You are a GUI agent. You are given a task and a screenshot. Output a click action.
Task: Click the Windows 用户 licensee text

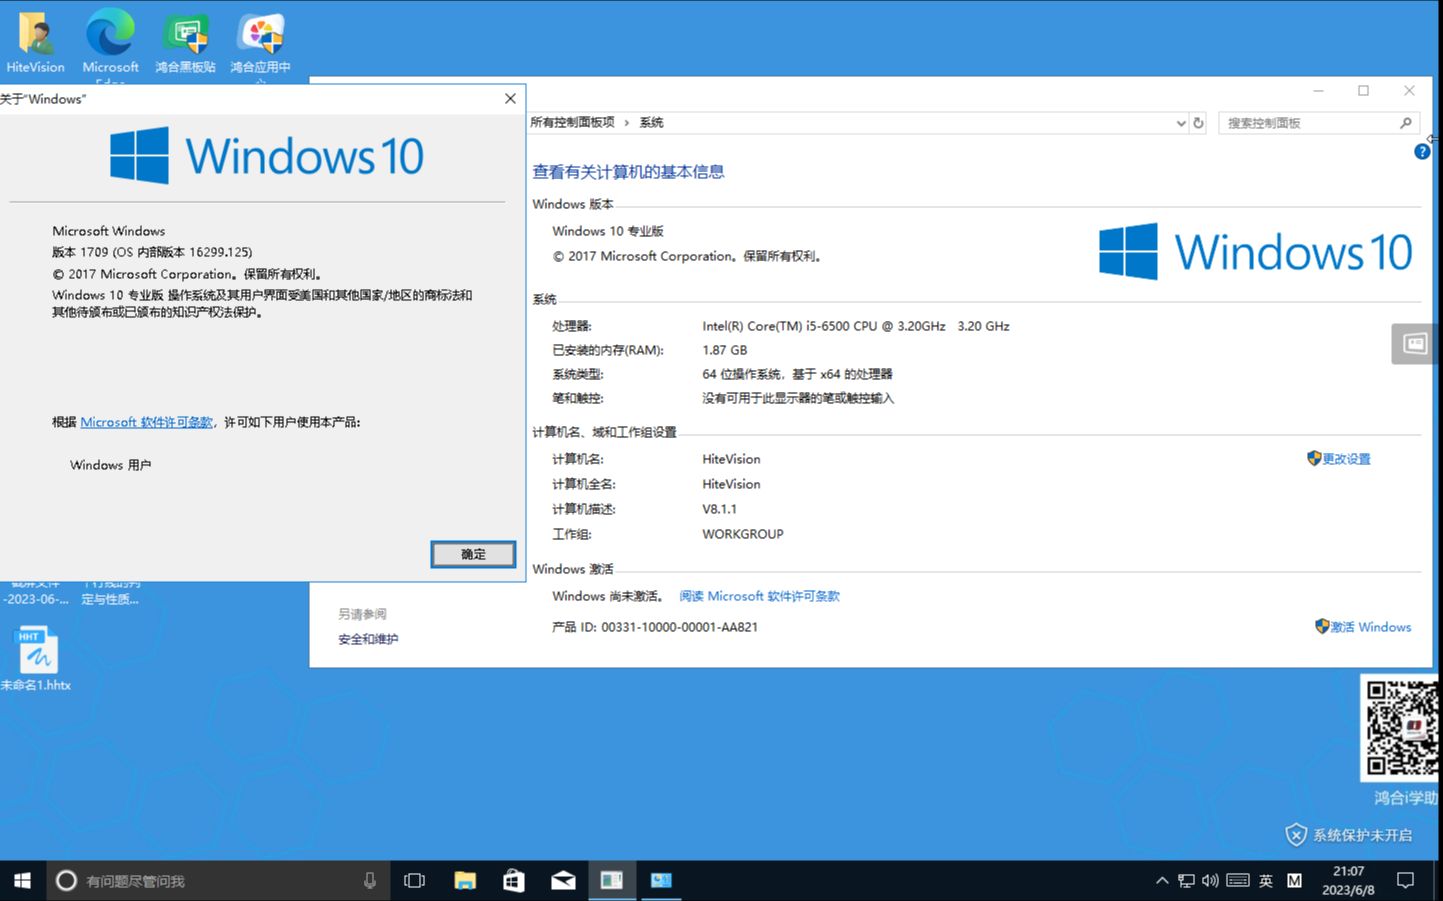click(111, 465)
